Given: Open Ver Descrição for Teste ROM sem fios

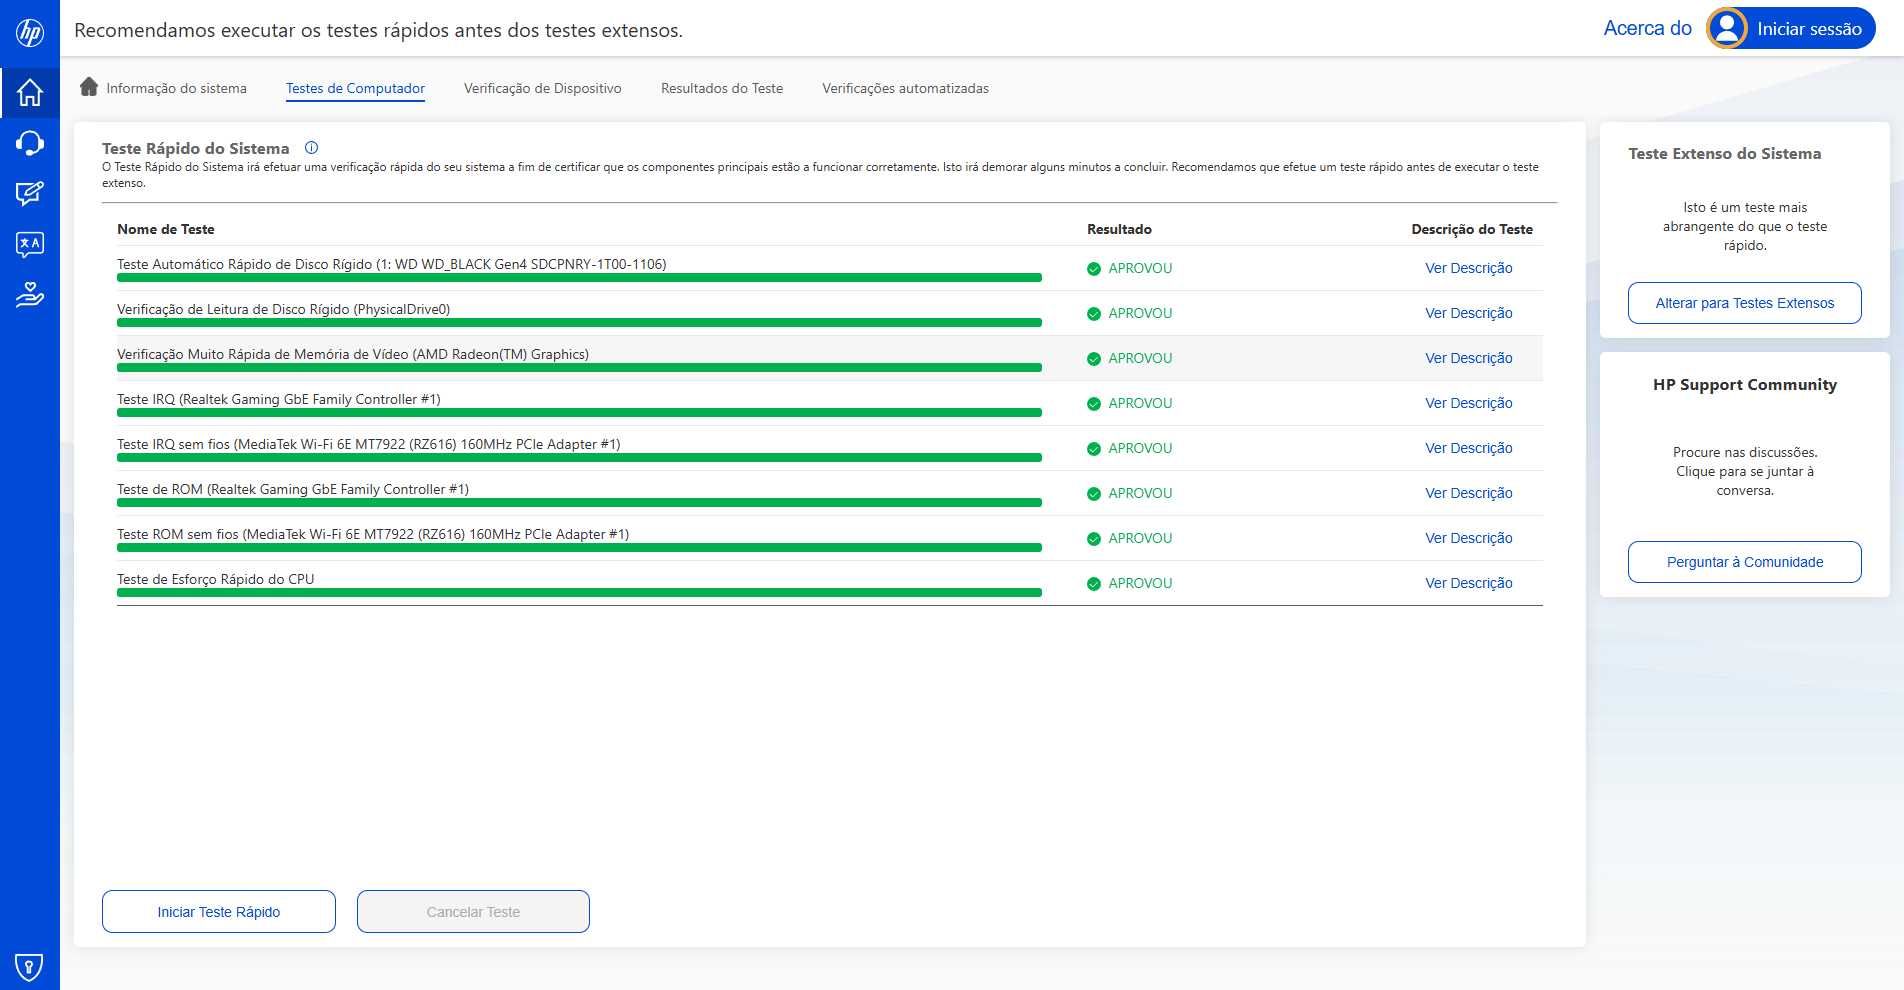Looking at the screenshot, I should [x=1468, y=538].
